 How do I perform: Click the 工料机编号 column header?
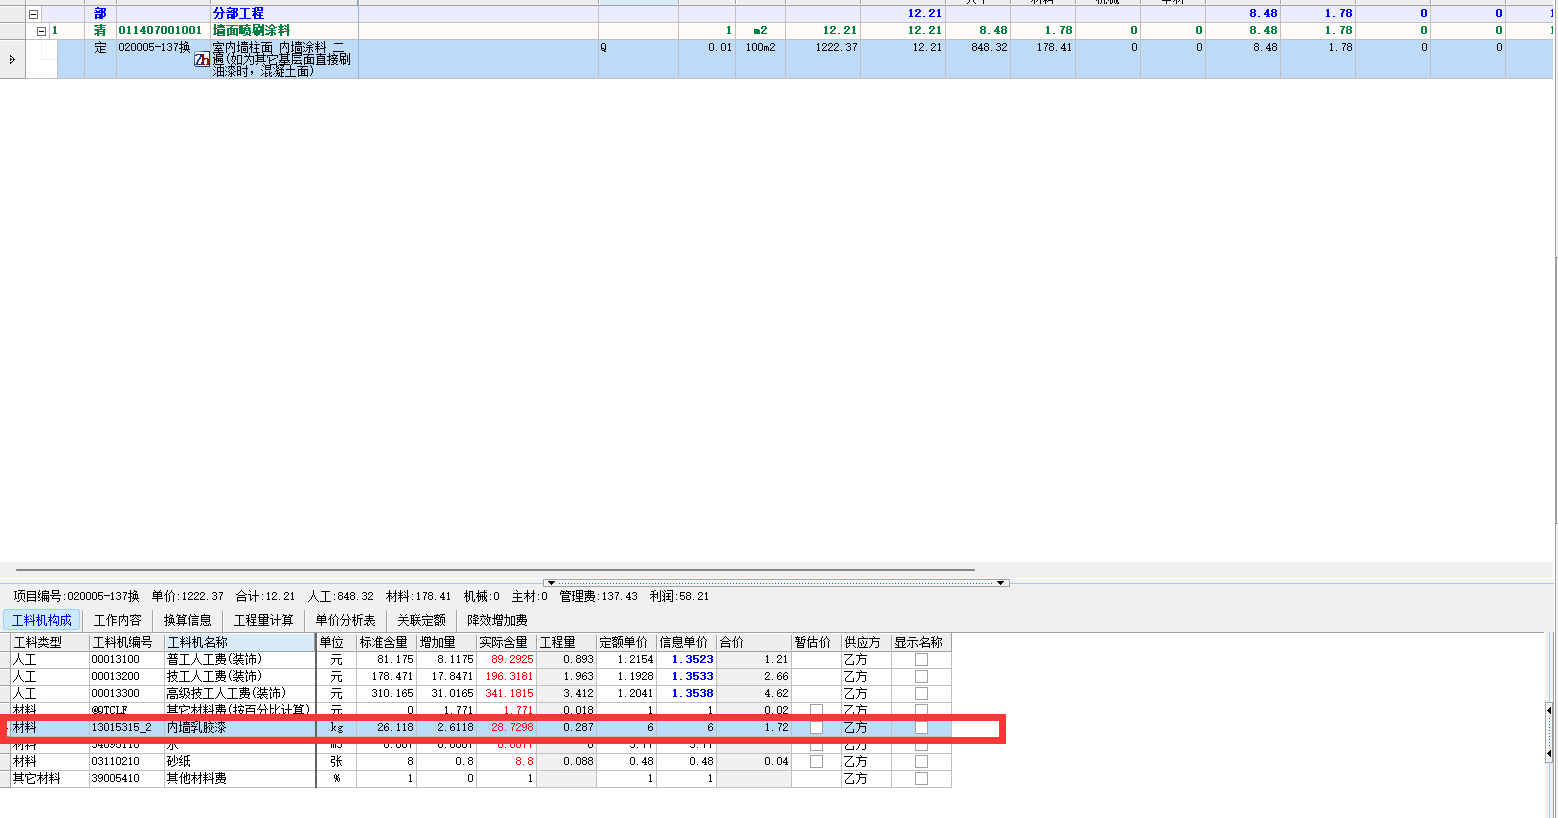127,642
